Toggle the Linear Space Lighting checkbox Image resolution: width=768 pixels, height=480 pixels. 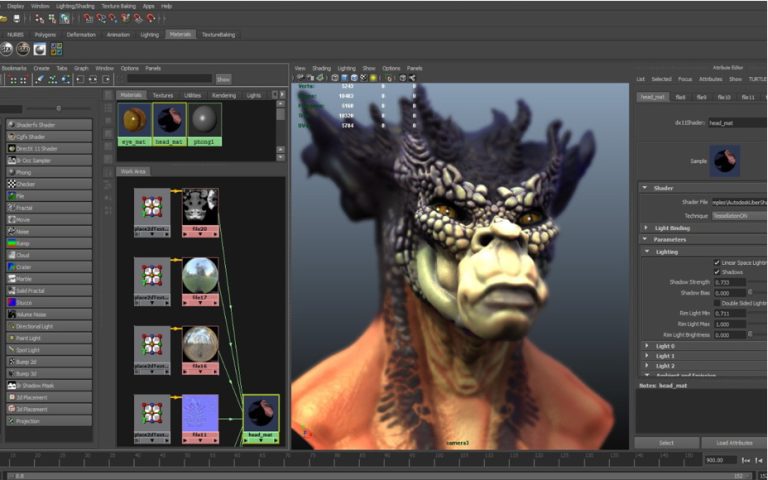click(x=717, y=263)
